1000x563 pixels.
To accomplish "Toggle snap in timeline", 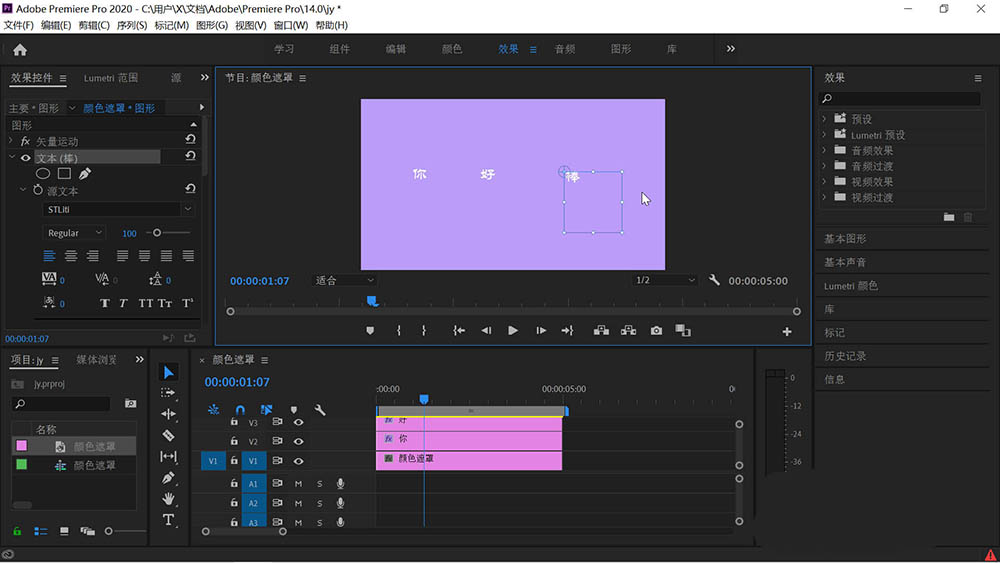I will tap(240, 409).
